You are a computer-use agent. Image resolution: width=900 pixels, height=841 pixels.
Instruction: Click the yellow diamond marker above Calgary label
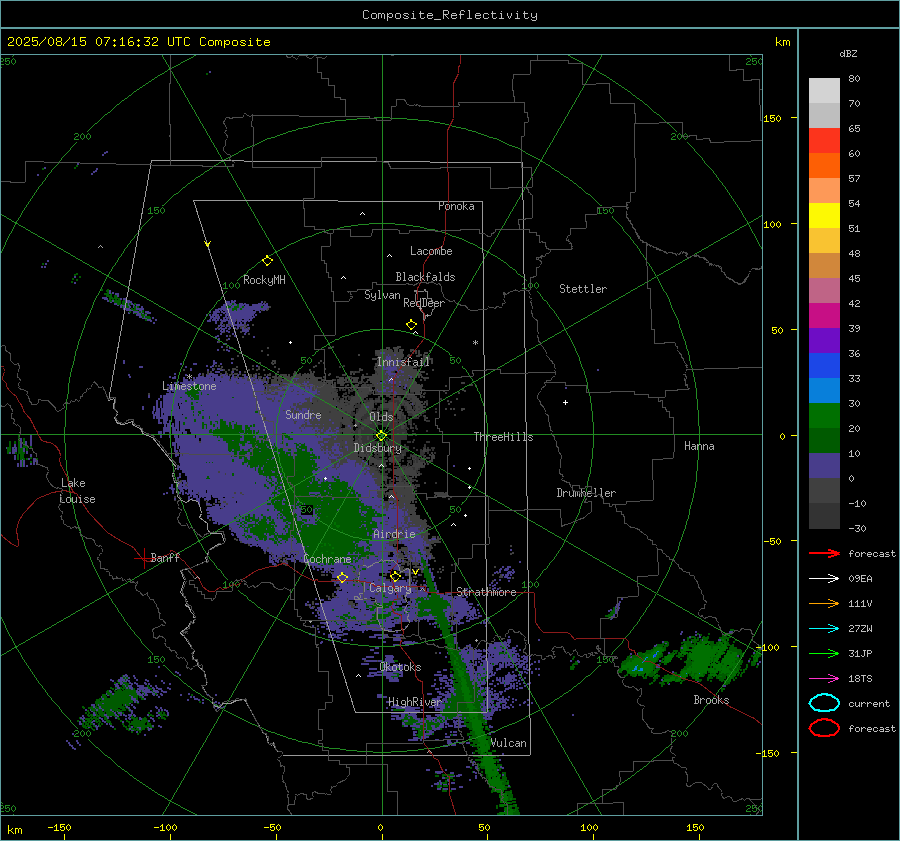(395, 576)
